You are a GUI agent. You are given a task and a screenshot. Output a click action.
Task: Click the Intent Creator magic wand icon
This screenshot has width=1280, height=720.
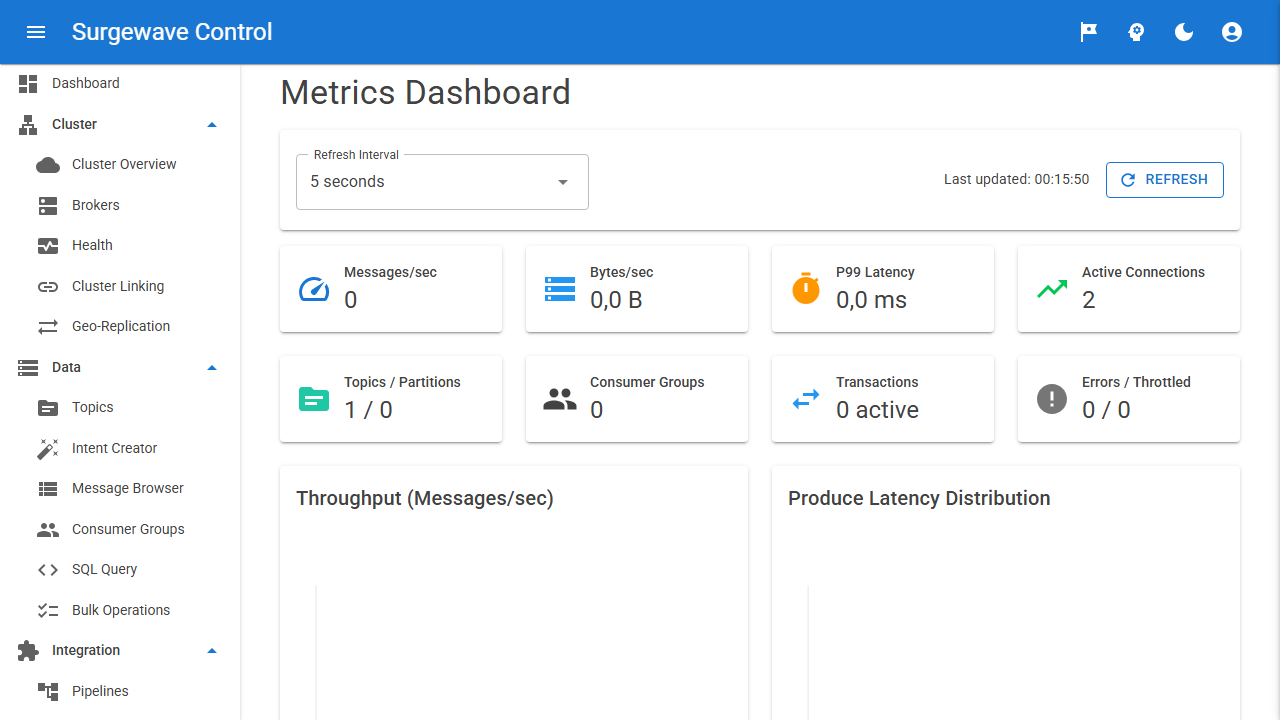click(x=48, y=449)
